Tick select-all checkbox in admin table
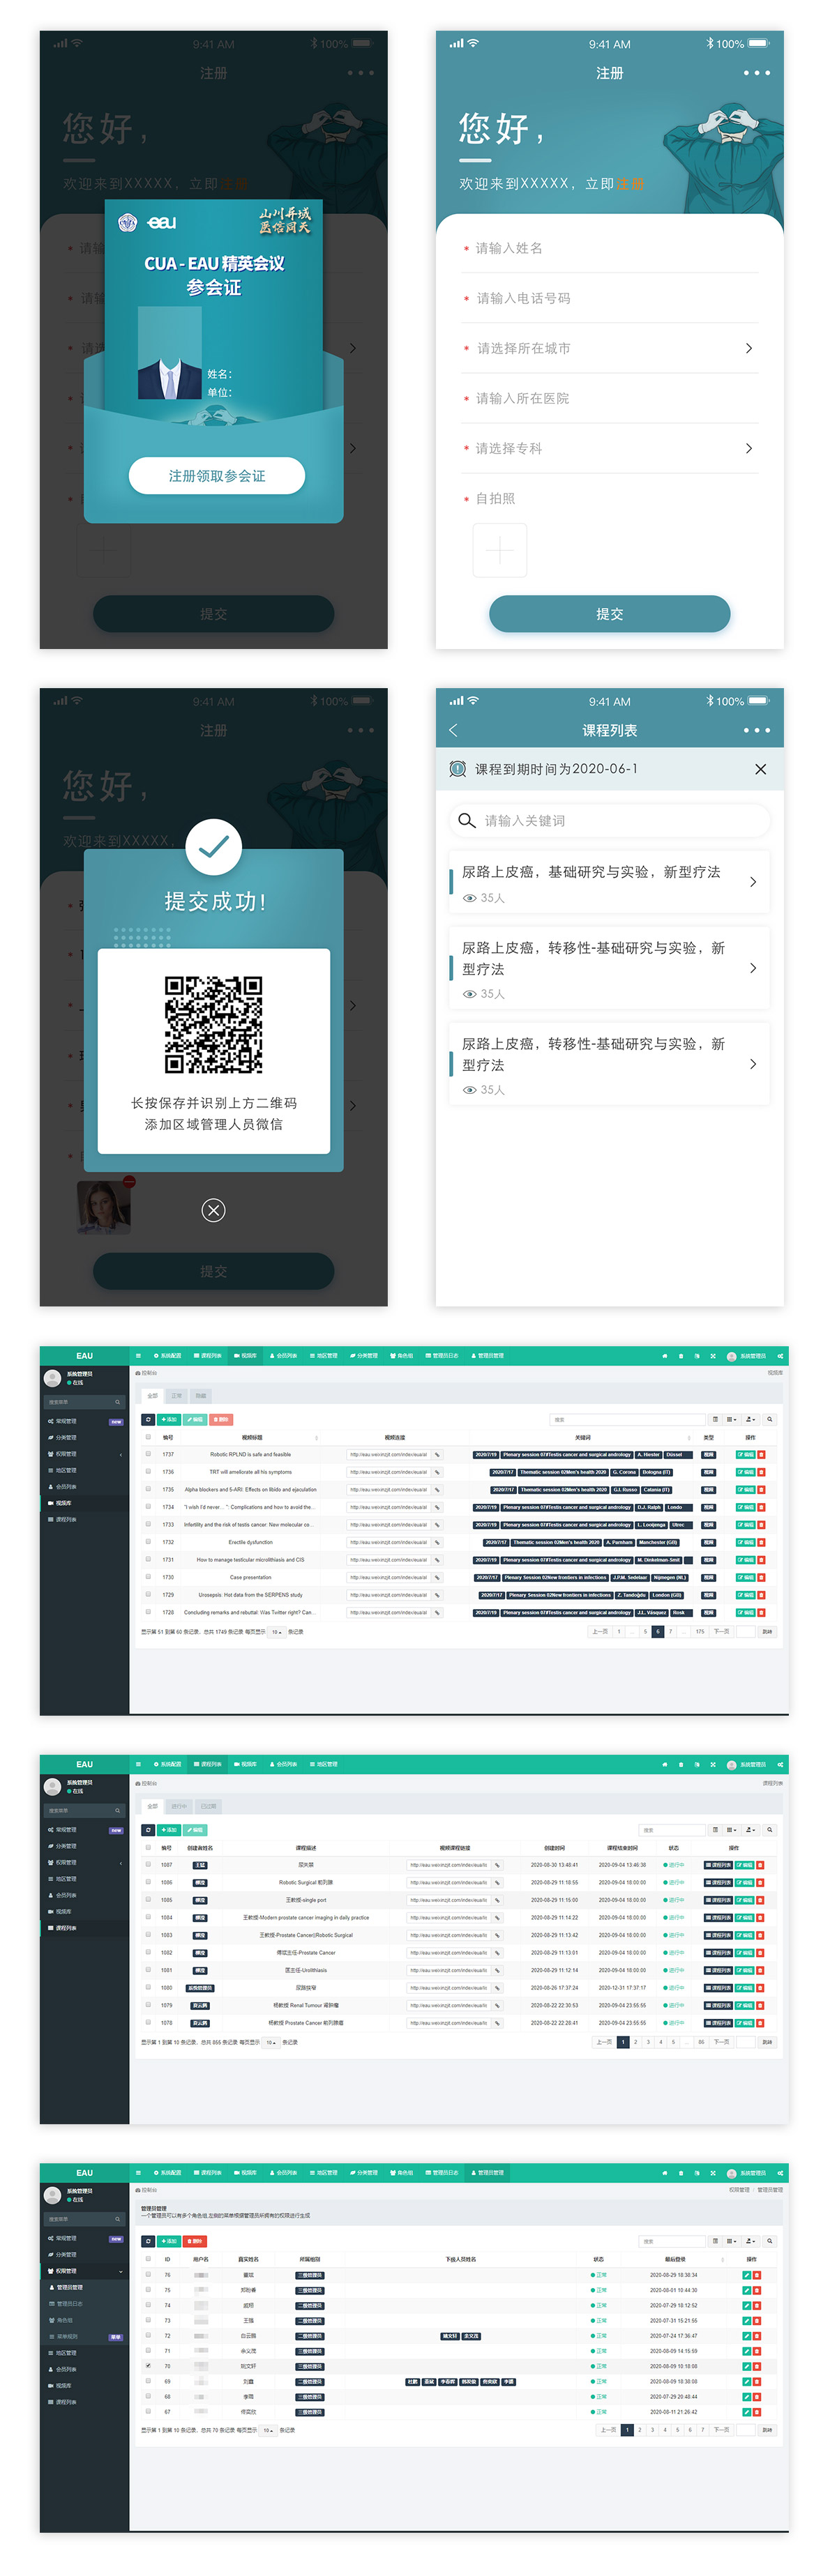 pos(148,2258)
